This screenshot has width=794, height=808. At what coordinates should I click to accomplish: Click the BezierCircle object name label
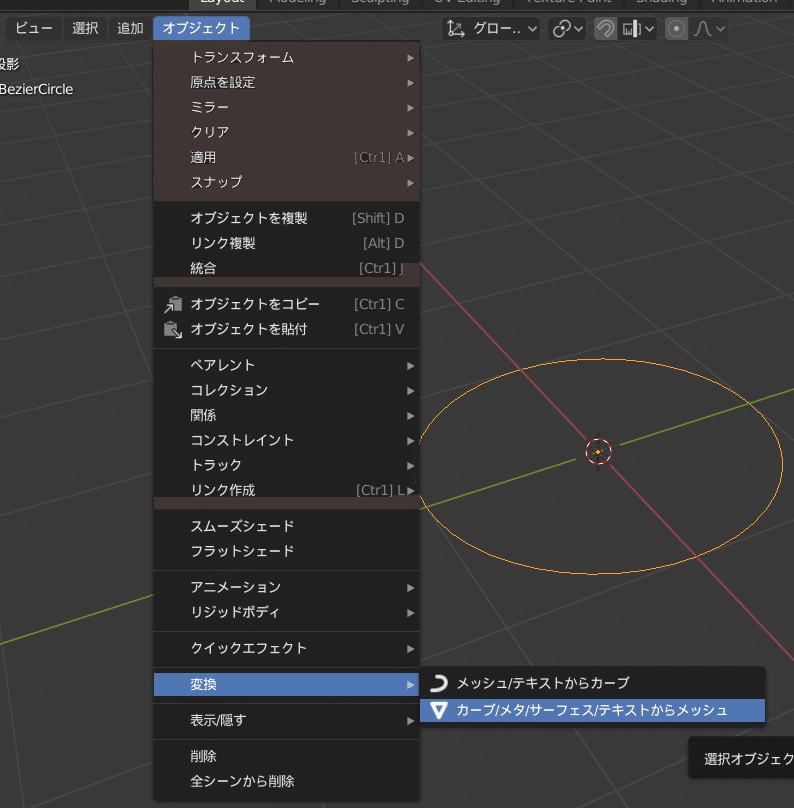(37, 90)
